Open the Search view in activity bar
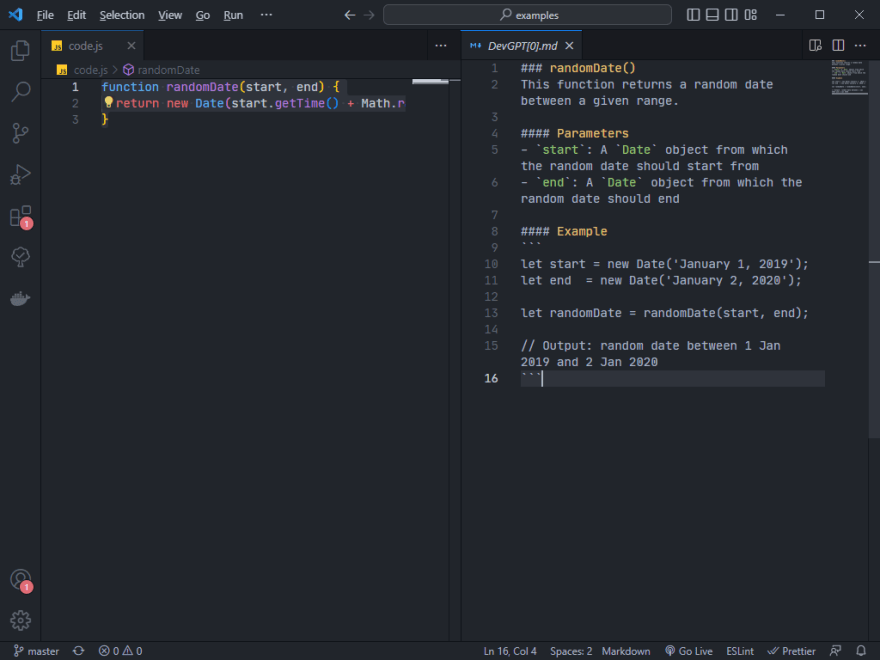This screenshot has width=880, height=660. [x=20, y=91]
